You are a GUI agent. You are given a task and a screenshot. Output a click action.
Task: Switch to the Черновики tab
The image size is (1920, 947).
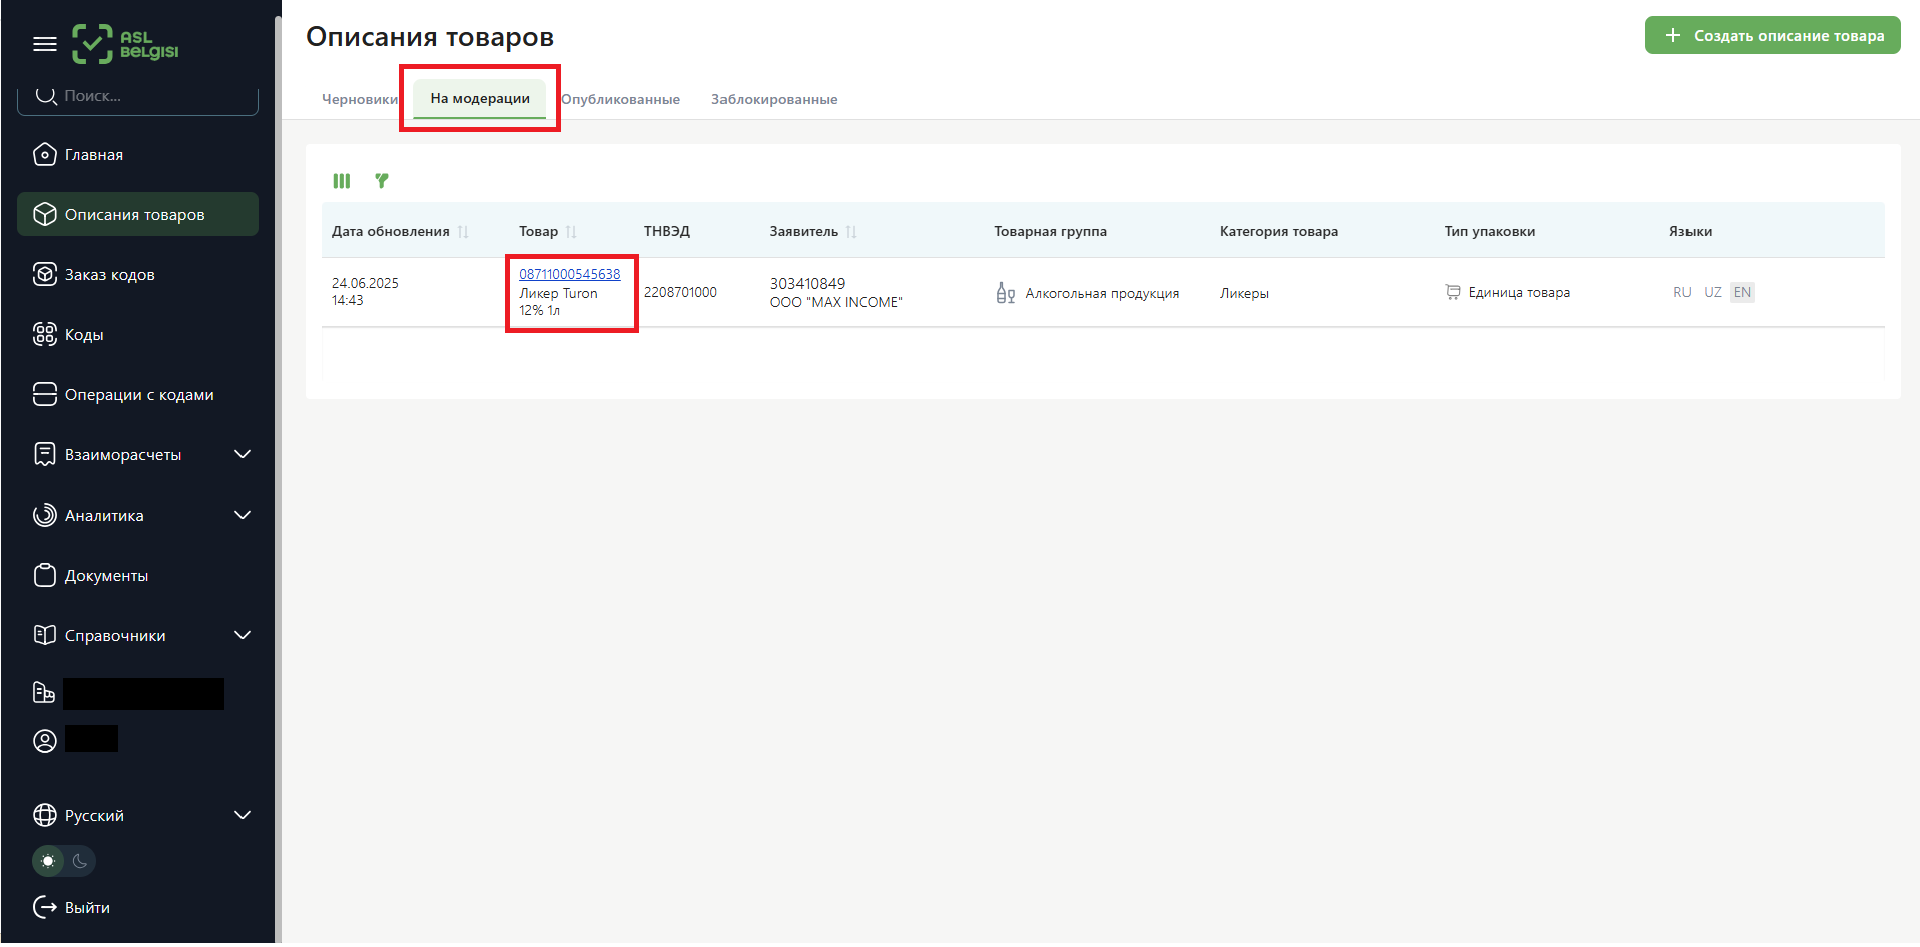tap(359, 99)
